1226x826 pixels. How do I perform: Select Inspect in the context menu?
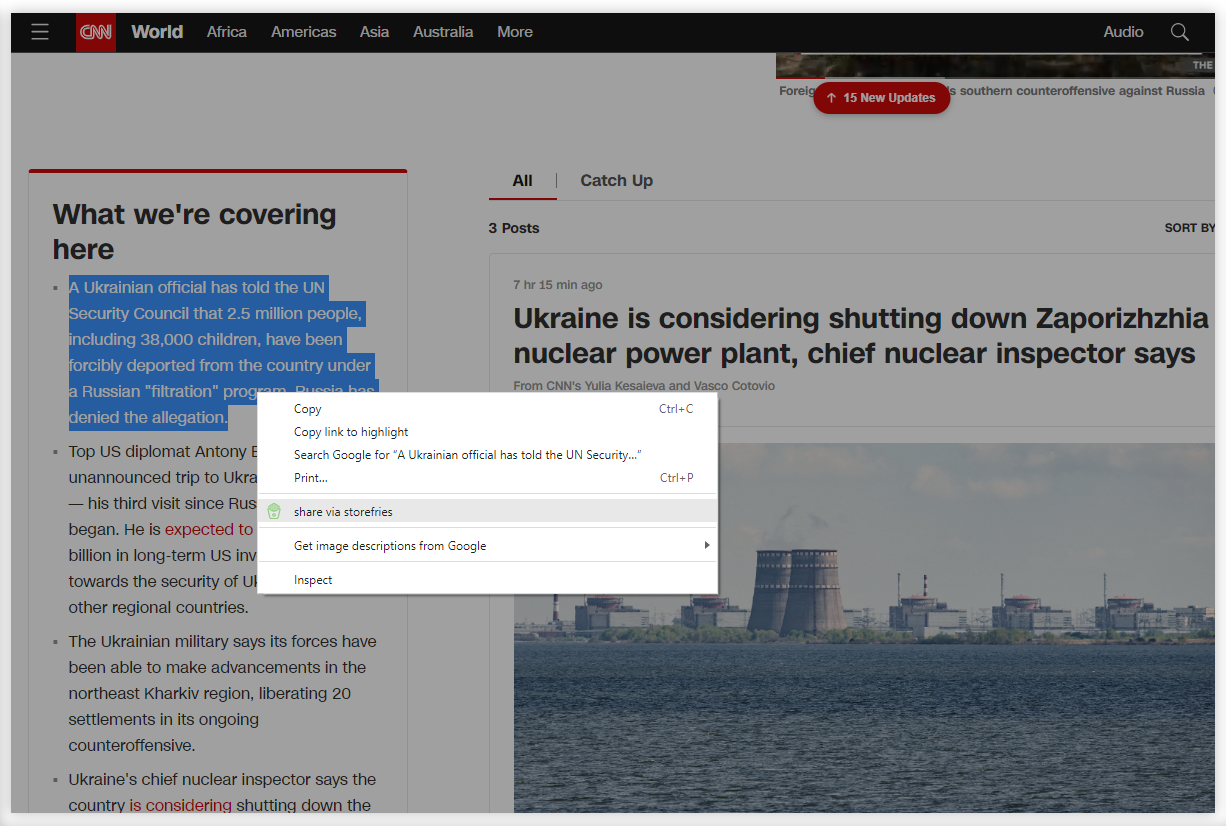click(313, 579)
